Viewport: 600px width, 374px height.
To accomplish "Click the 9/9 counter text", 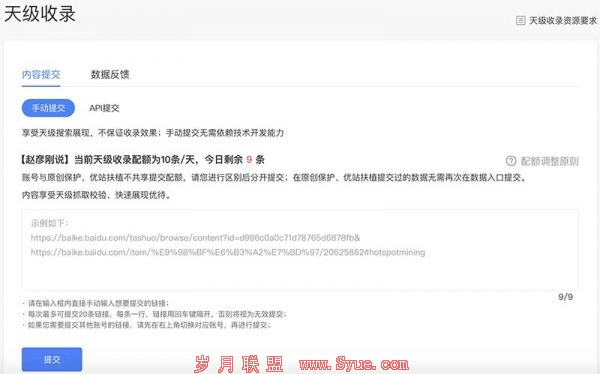I will click(566, 297).
